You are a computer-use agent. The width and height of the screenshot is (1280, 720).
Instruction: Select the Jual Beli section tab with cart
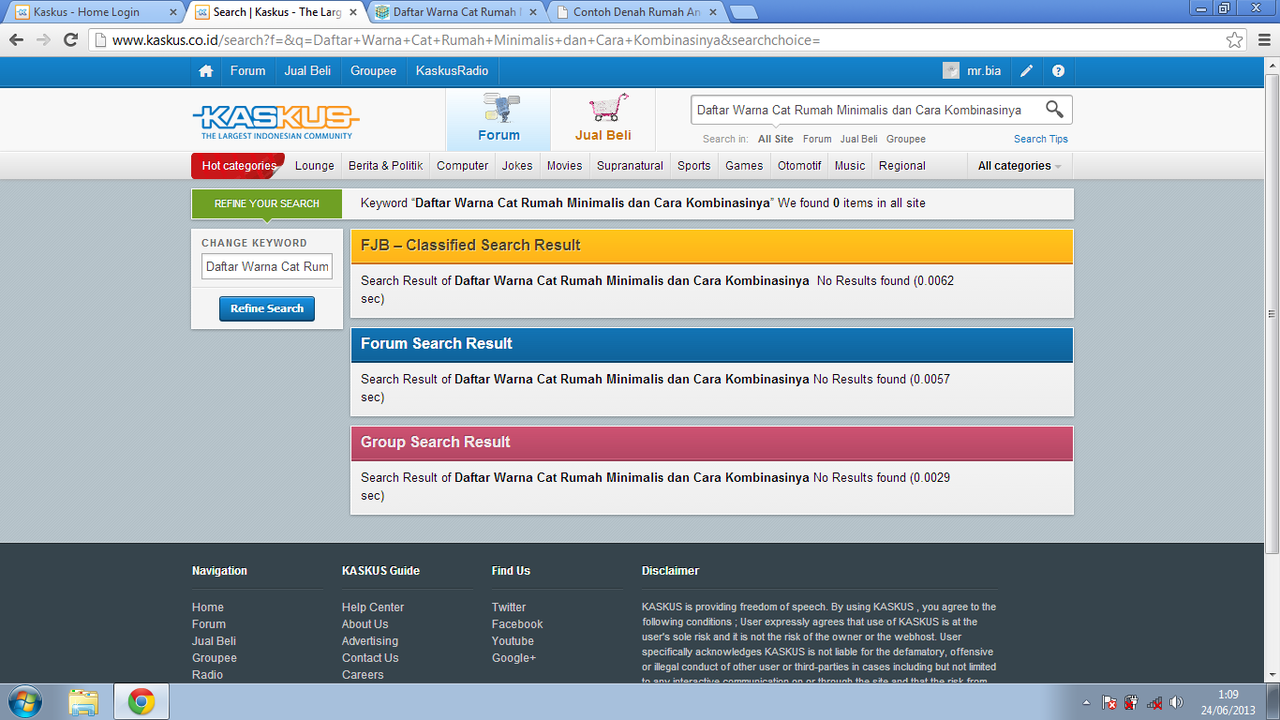pos(603,119)
